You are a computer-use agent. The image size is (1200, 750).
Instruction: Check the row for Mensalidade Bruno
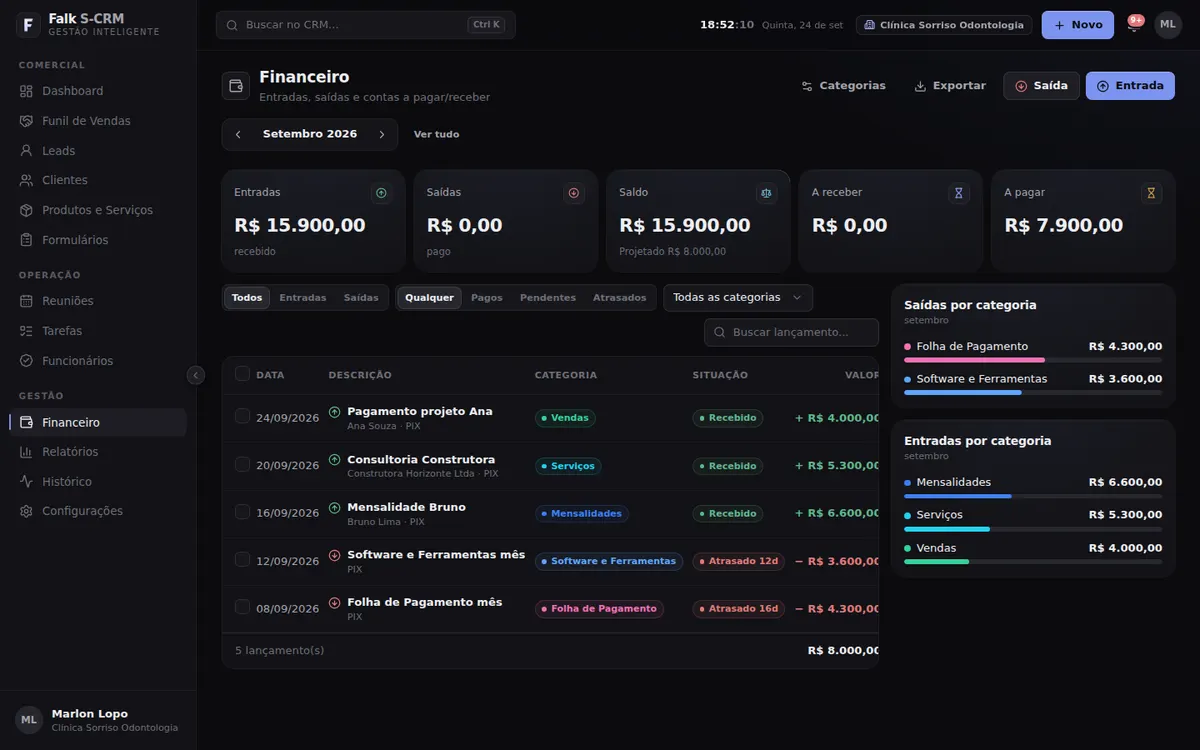242,512
